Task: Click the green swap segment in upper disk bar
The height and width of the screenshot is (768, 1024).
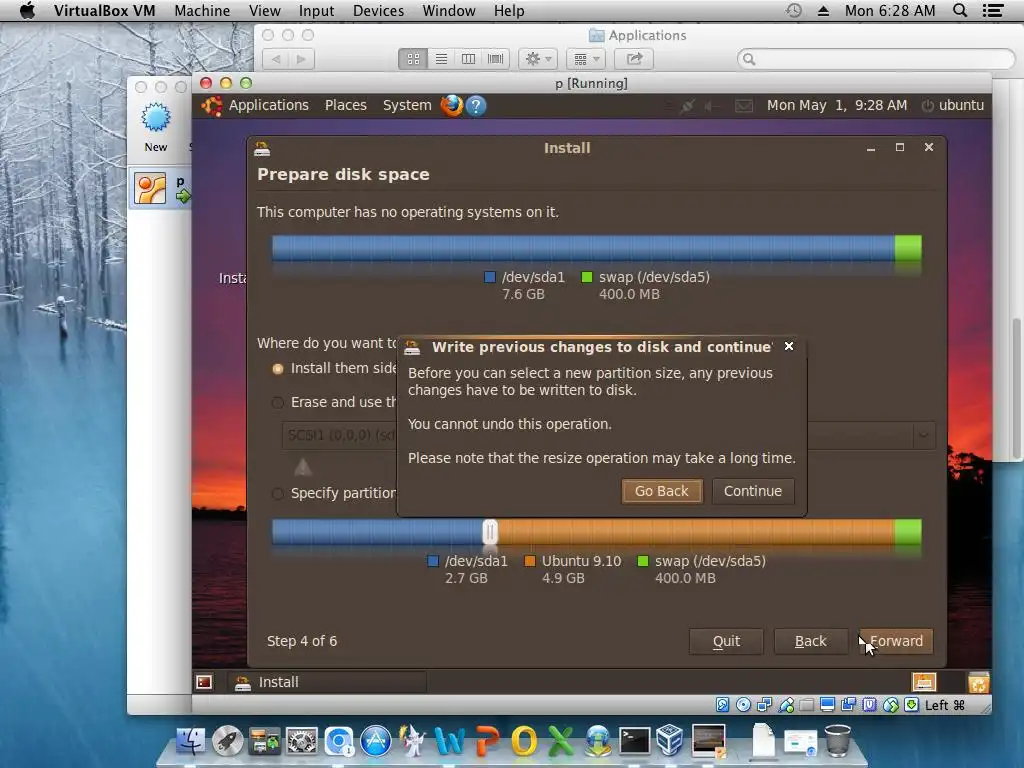Action: tap(908, 248)
